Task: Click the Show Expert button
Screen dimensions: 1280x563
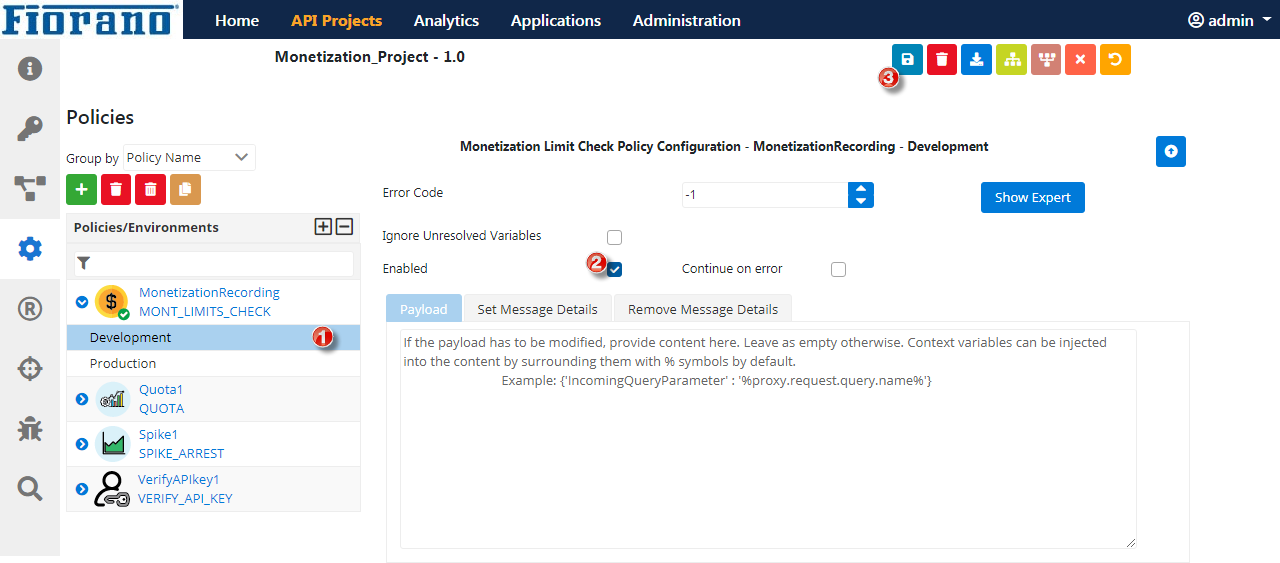Action: click(x=1032, y=197)
